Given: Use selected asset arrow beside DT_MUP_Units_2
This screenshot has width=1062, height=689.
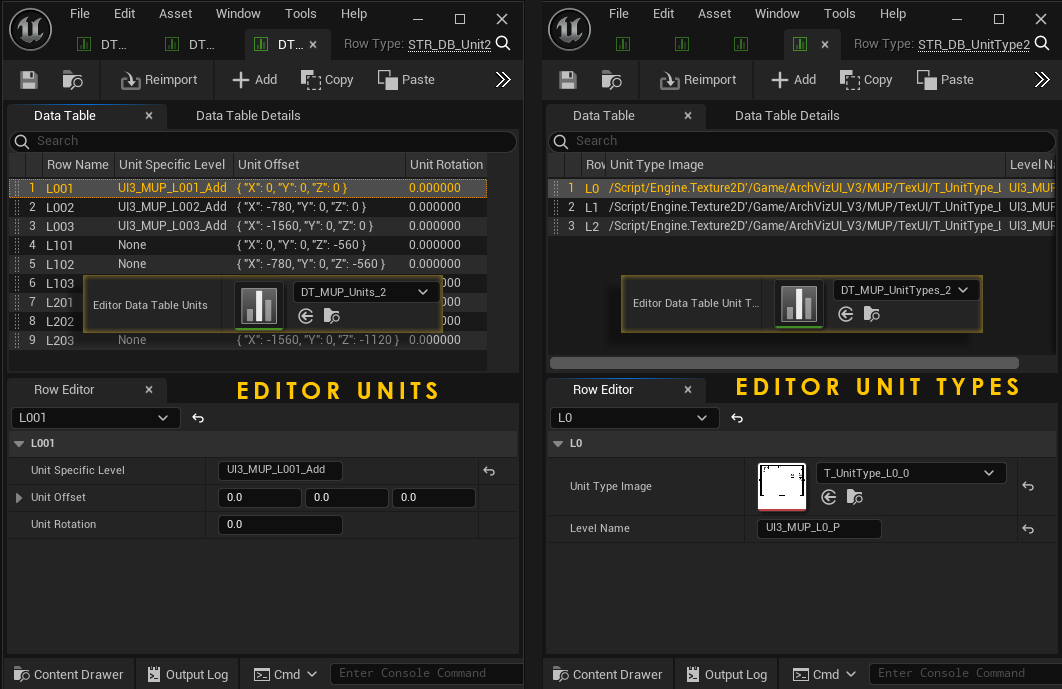Looking at the screenshot, I should [305, 316].
